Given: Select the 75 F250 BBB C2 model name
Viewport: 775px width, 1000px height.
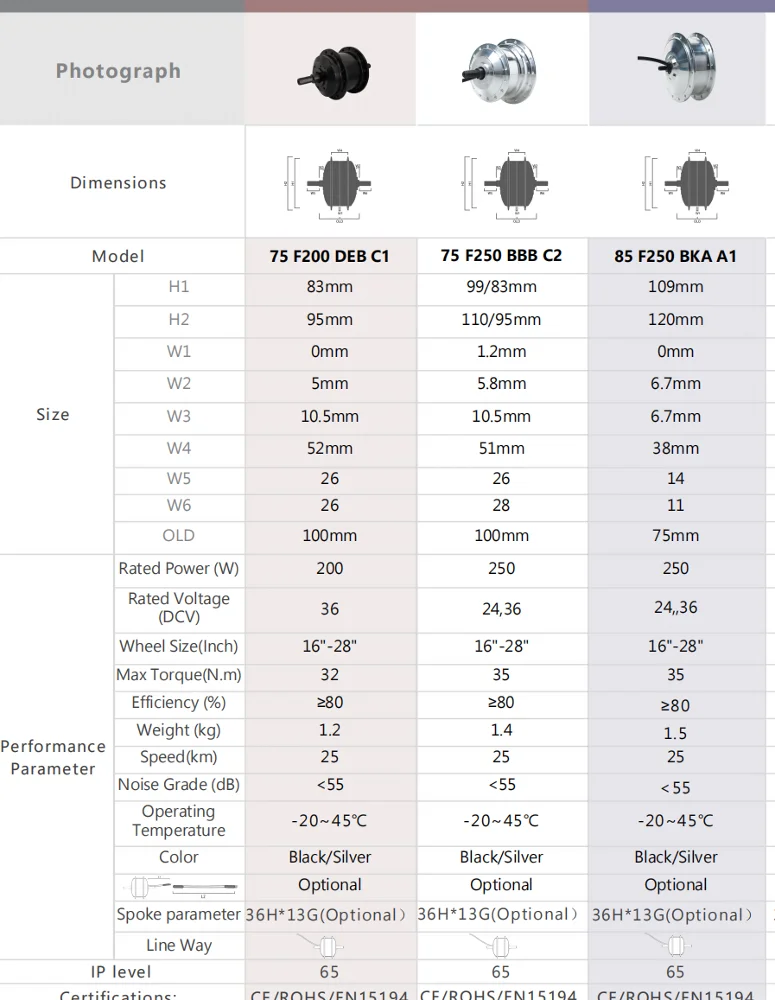Looking at the screenshot, I should point(501,255).
